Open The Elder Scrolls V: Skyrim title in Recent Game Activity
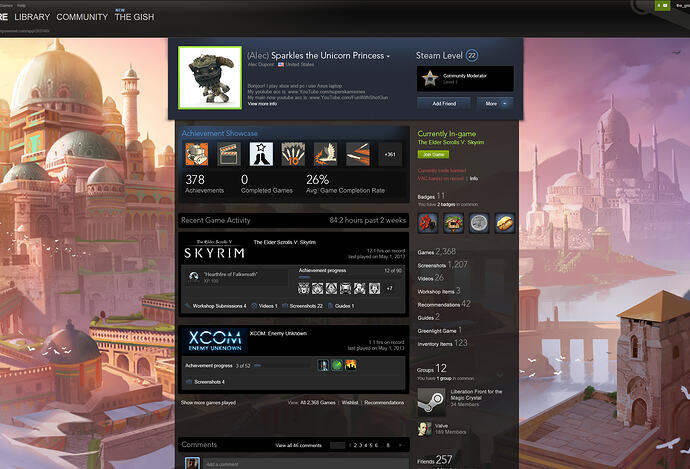Viewport: 690px width, 469px height. (284, 242)
